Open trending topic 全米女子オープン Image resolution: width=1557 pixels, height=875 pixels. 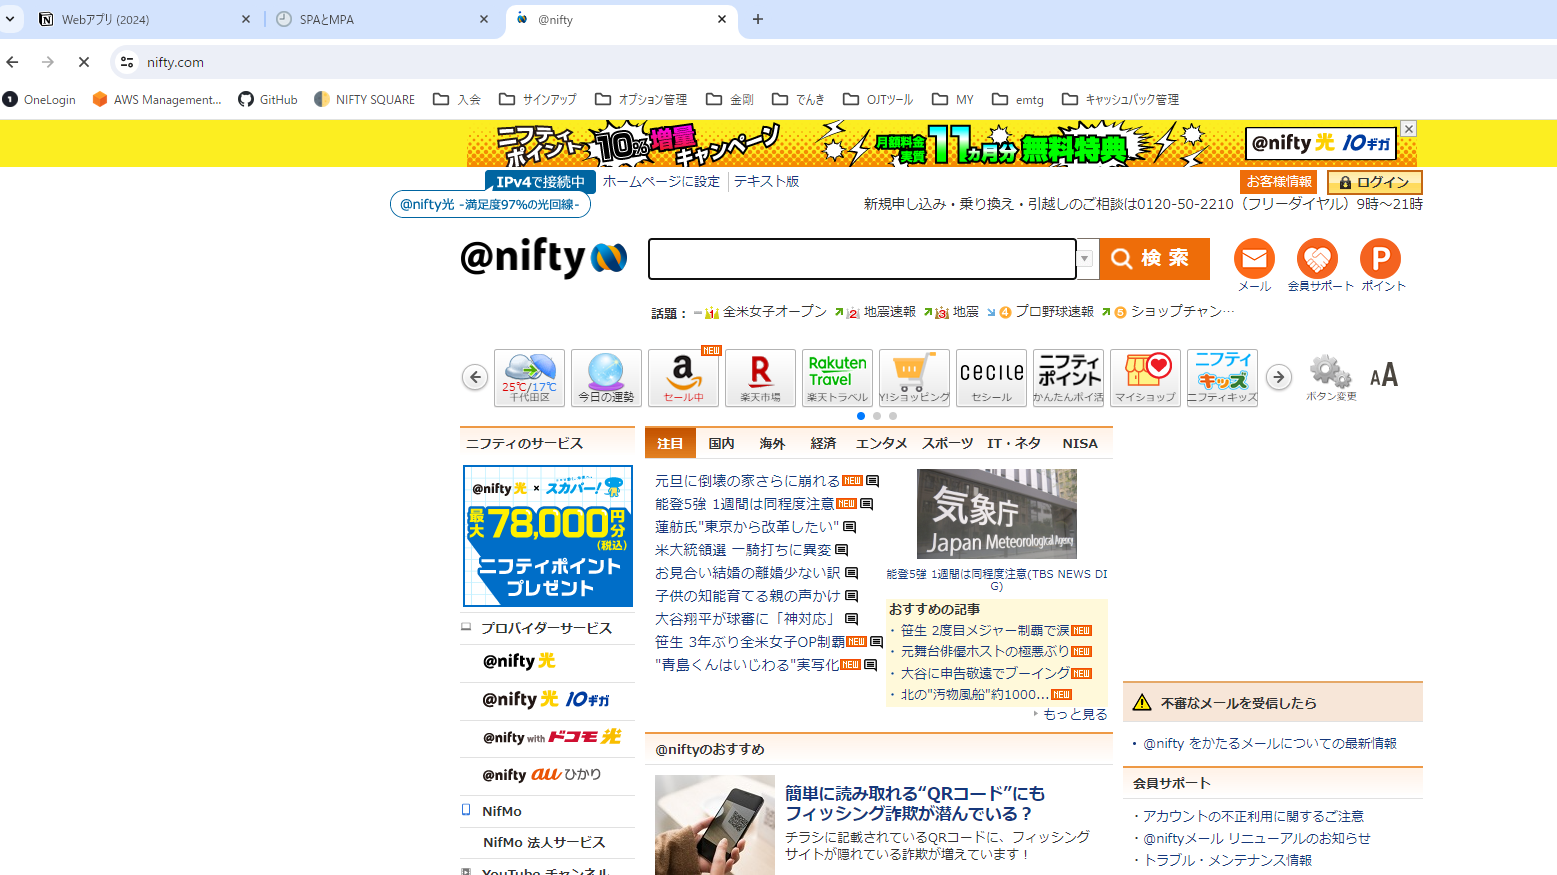point(775,312)
